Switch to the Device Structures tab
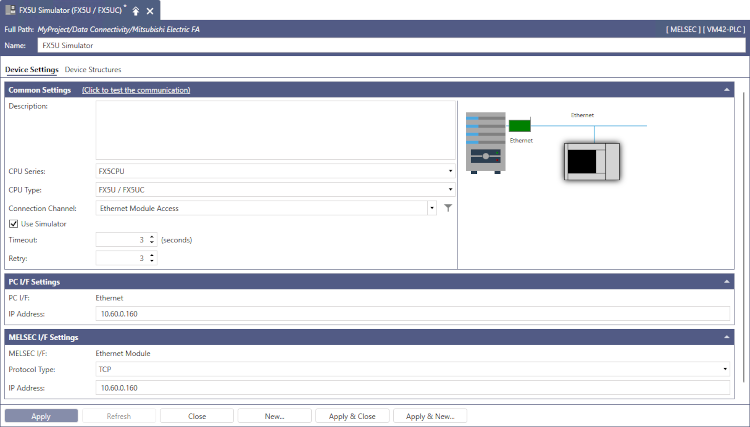 (x=93, y=69)
